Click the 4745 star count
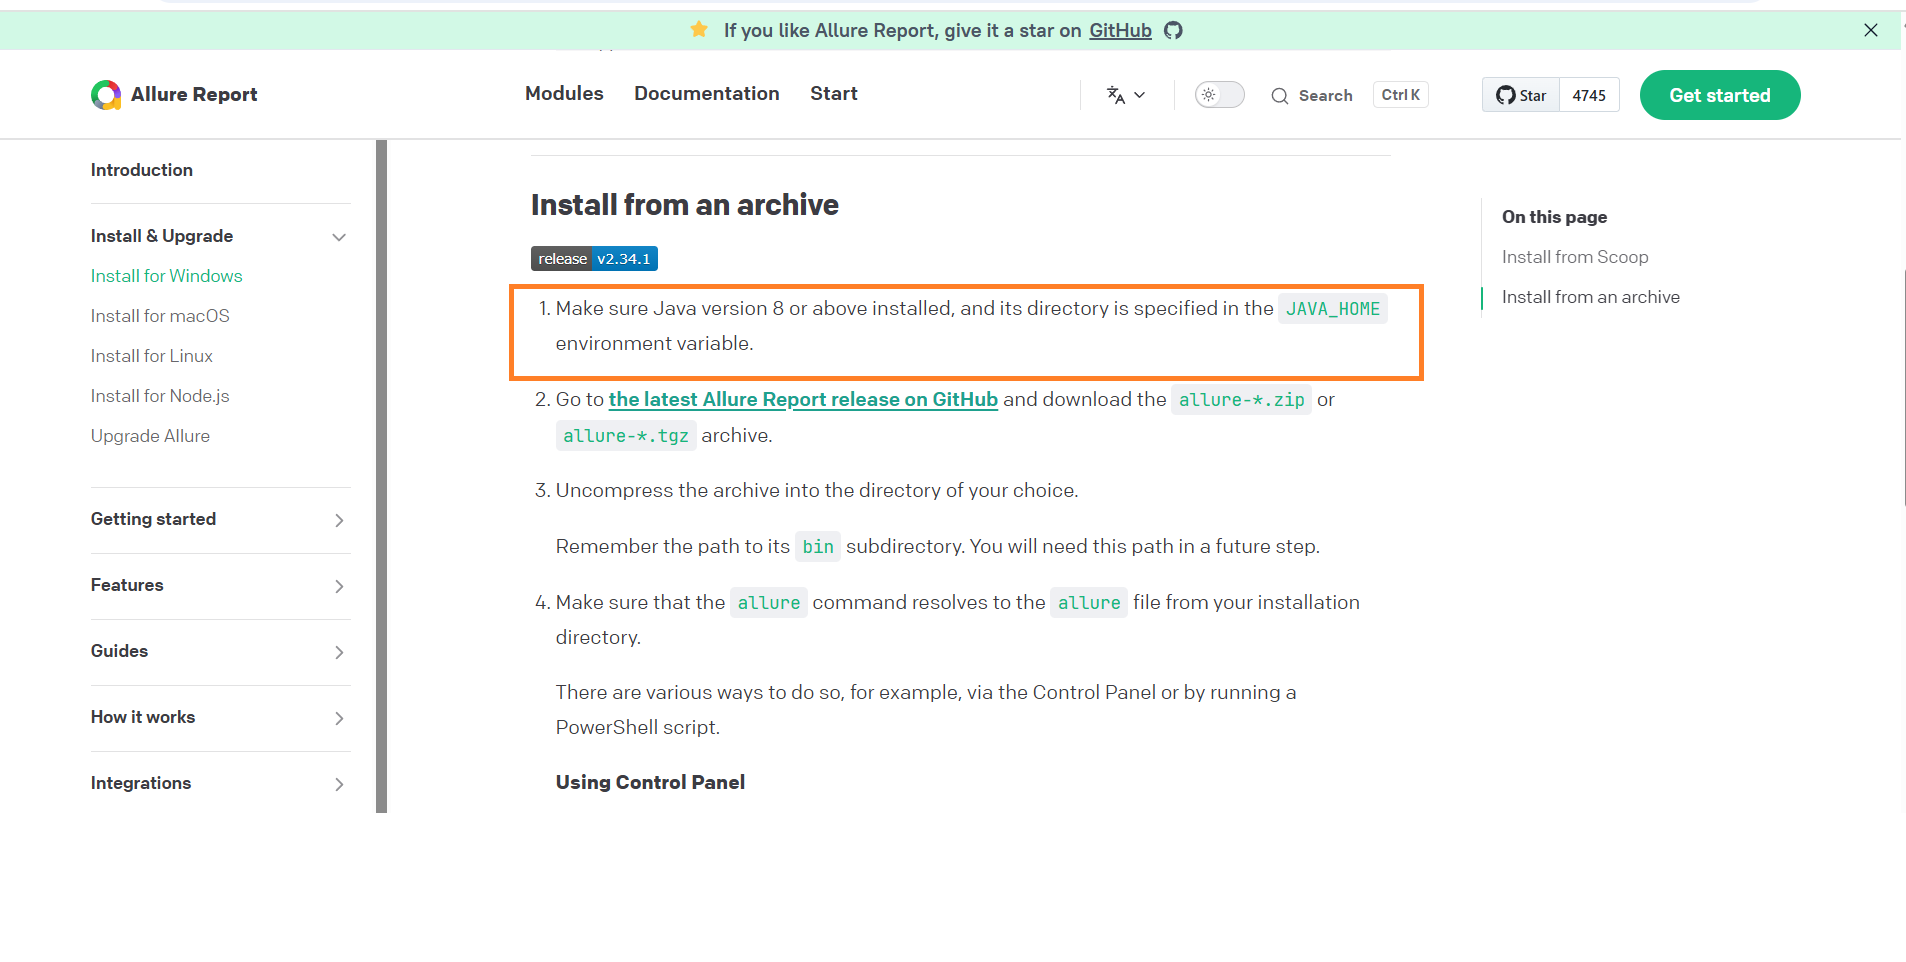The height and width of the screenshot is (962, 1906). (x=1589, y=95)
